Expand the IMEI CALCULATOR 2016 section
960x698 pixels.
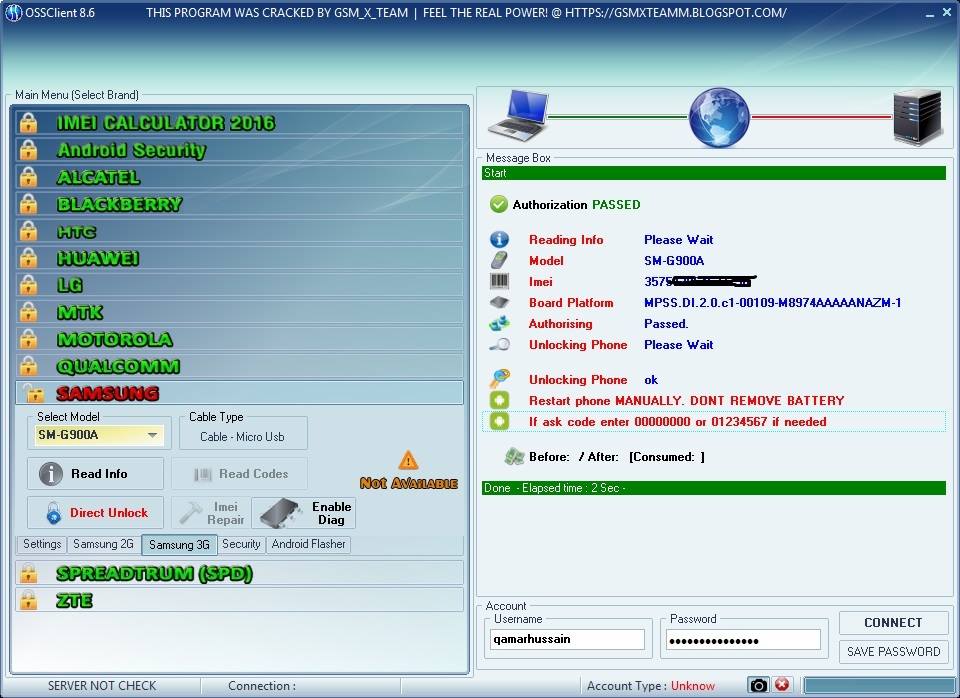[x=239, y=122]
